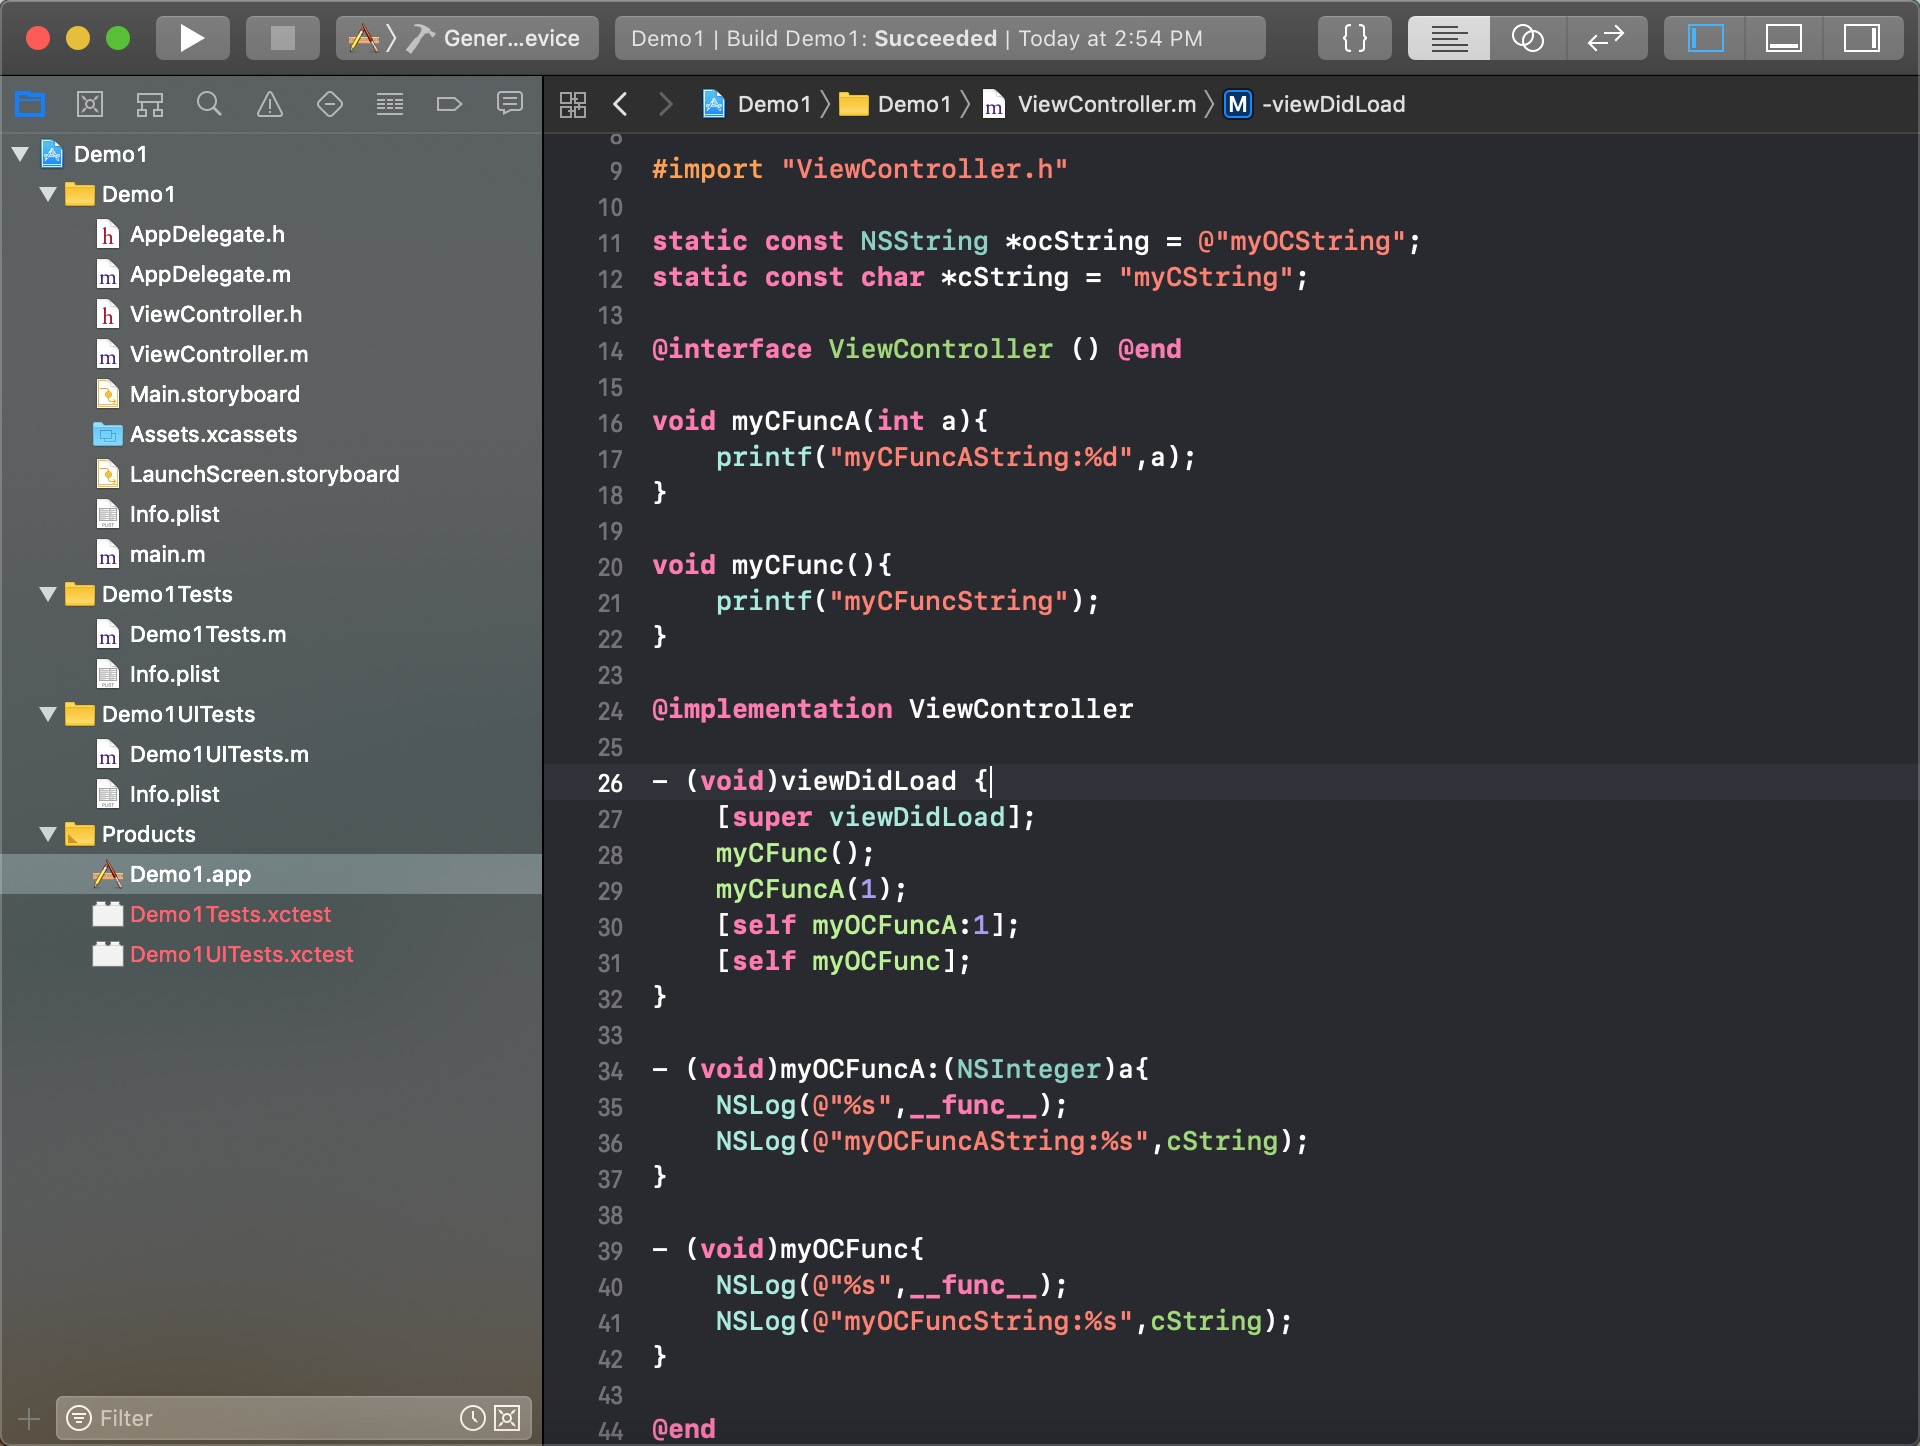Click the Filter field in navigator
Viewport: 1920px width, 1446px height.
point(270,1418)
